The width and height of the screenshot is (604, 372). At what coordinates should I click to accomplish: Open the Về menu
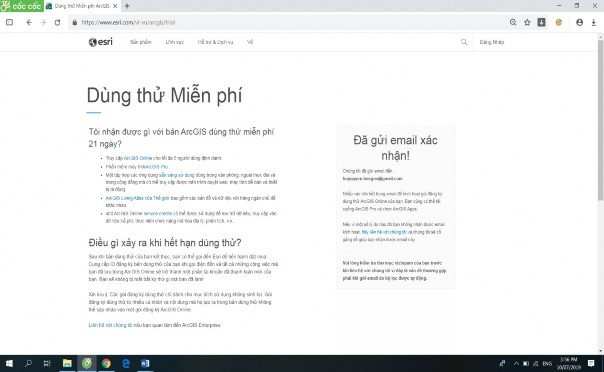pos(250,42)
